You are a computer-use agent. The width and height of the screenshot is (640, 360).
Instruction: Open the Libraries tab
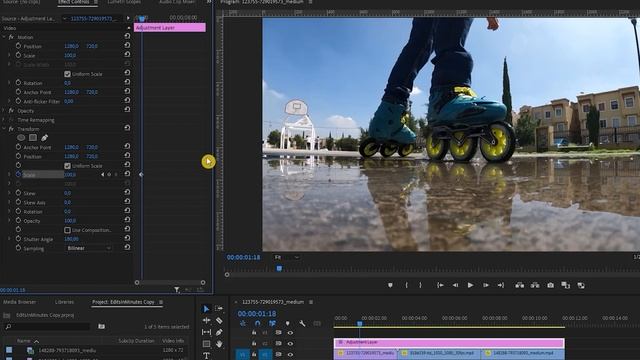pyautogui.click(x=64, y=302)
